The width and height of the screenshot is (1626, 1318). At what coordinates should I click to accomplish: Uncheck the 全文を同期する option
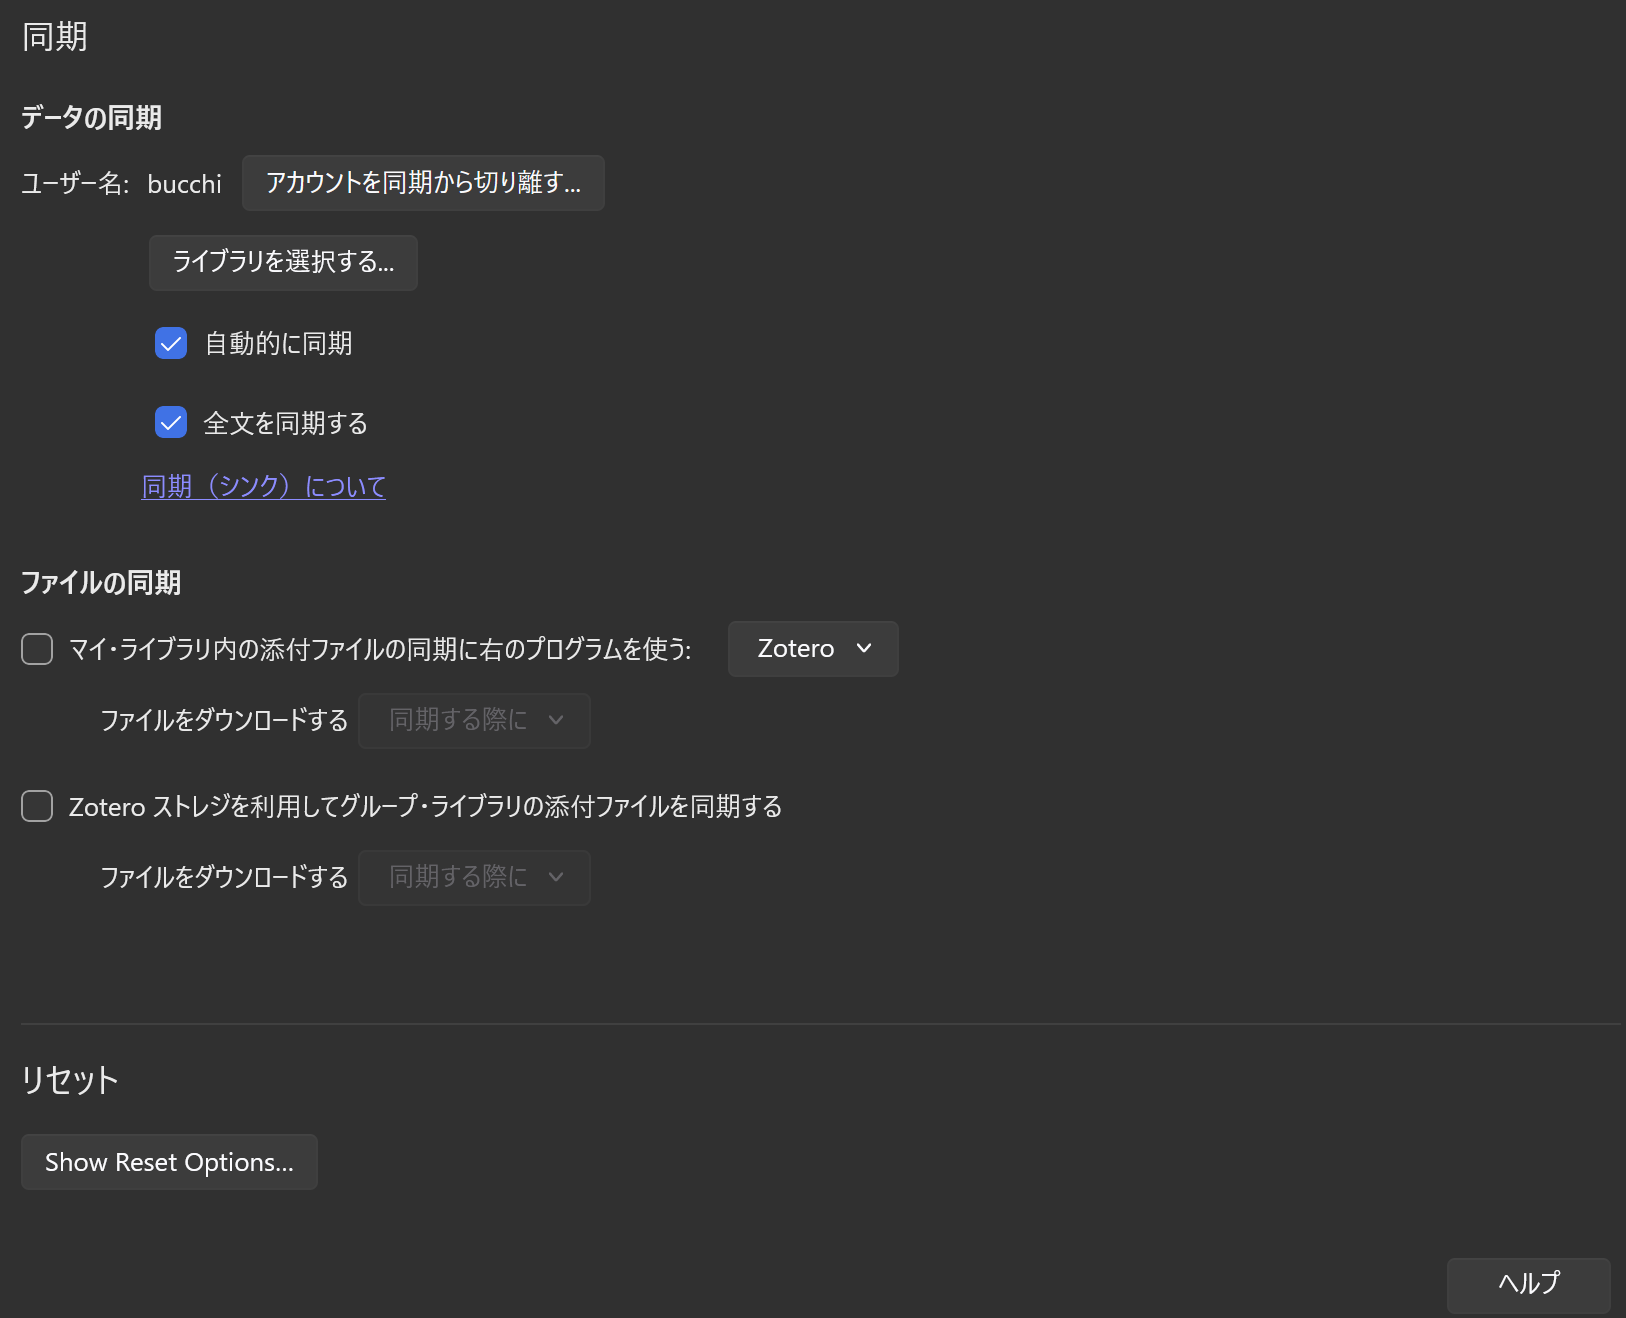[171, 423]
